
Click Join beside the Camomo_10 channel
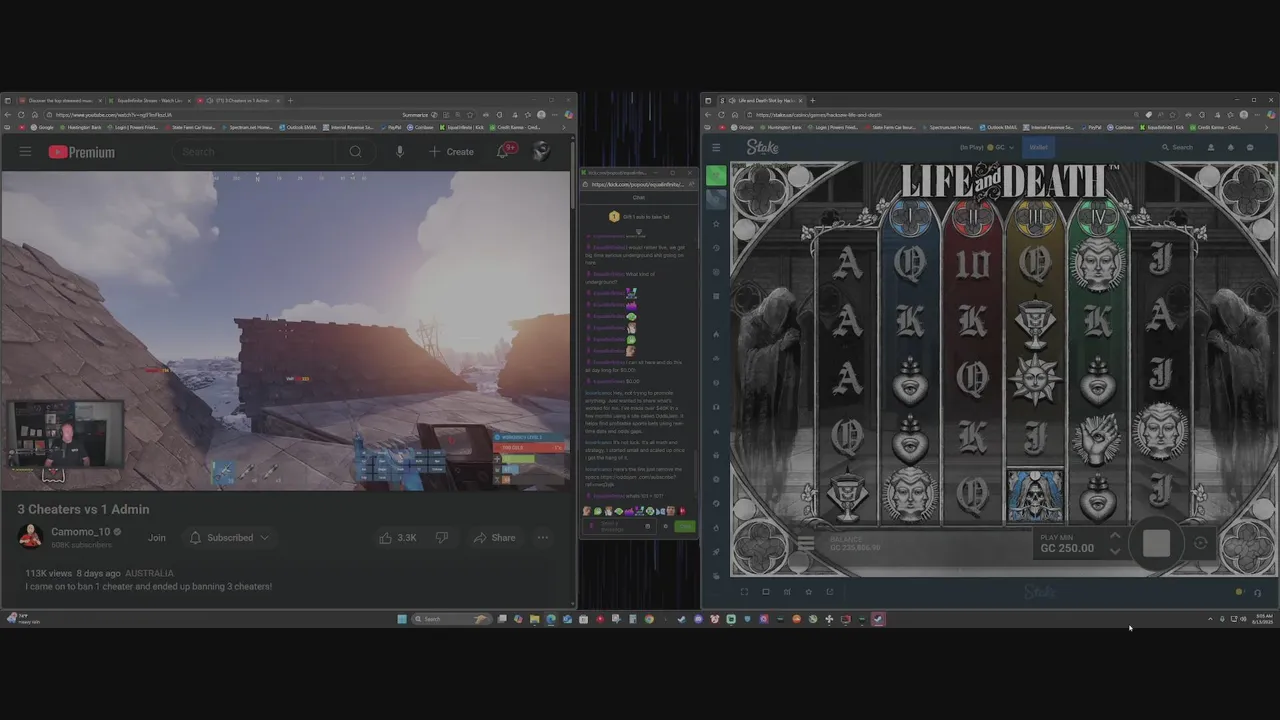(x=157, y=538)
